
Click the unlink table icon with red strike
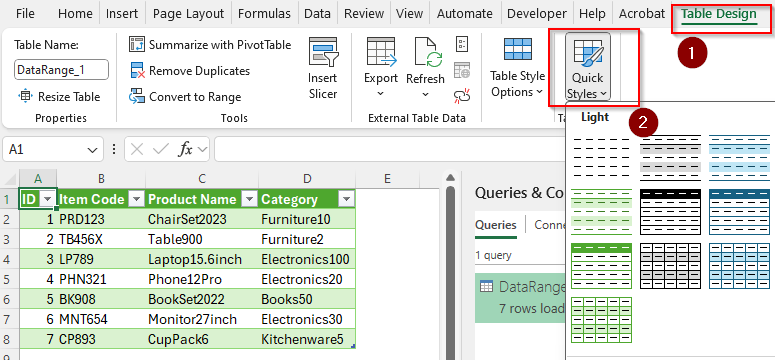462,96
